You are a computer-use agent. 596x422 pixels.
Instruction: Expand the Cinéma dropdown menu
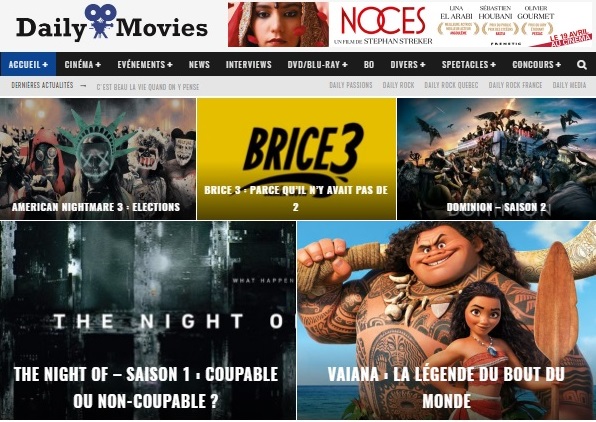click(82, 65)
